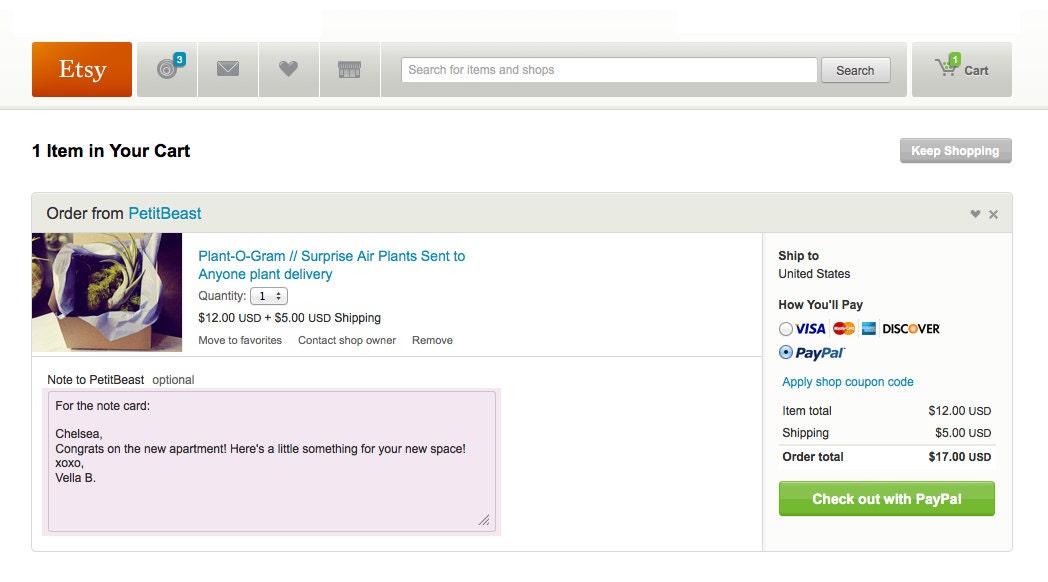
Task: Click the Plant-O-Gram product thumbnail
Action: [107, 292]
